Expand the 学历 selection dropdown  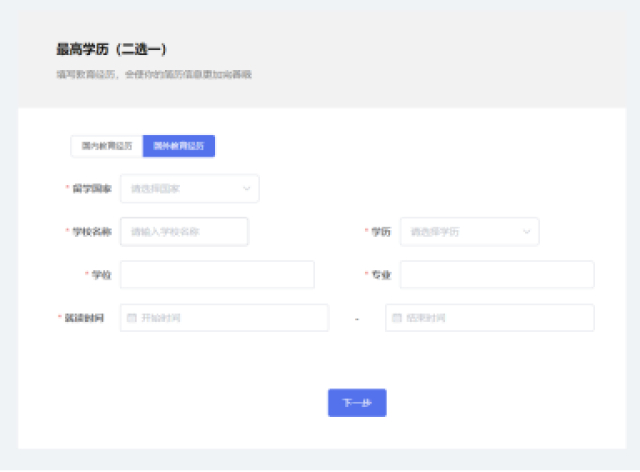click(469, 232)
